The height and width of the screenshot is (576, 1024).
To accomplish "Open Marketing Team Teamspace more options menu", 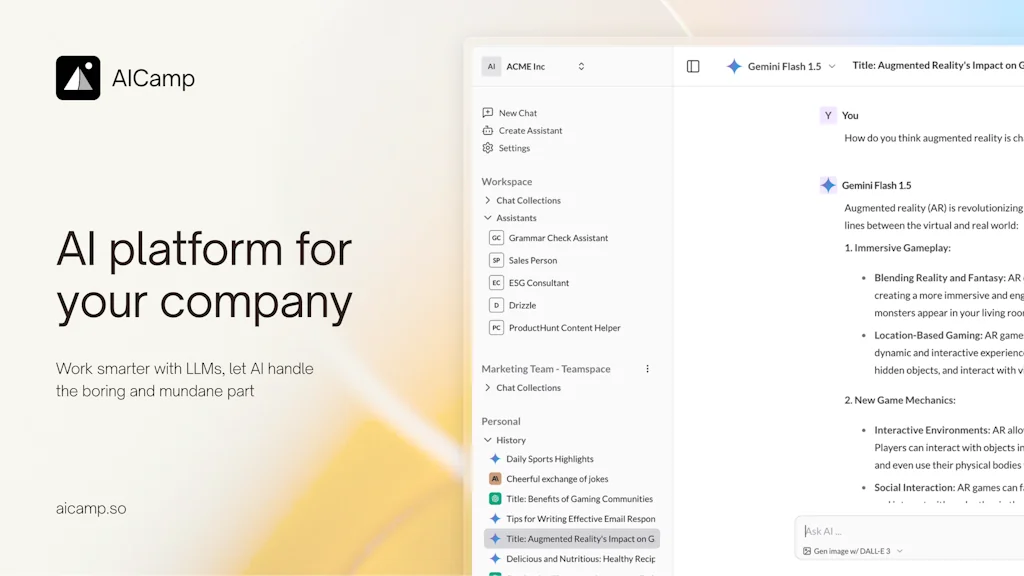I will coord(647,369).
